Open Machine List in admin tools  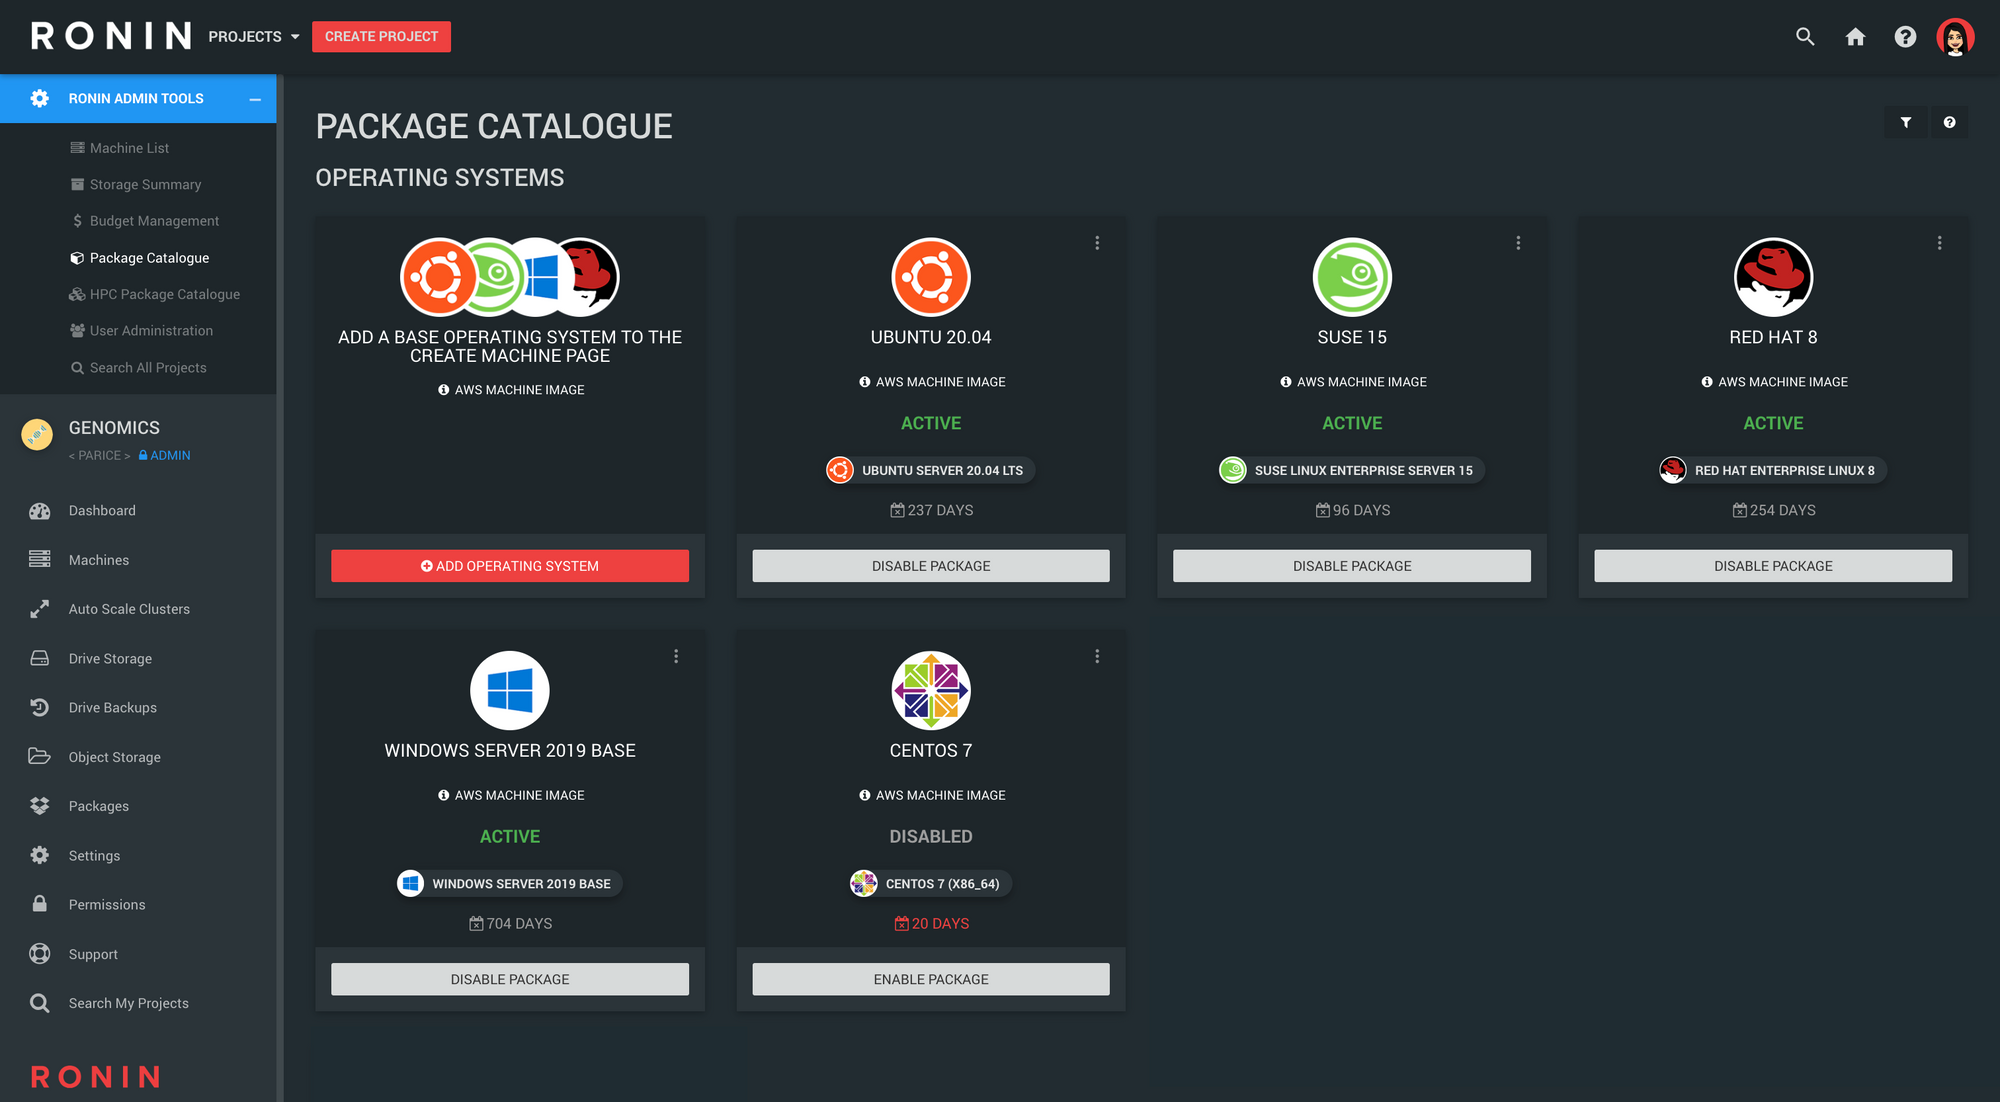pos(129,148)
